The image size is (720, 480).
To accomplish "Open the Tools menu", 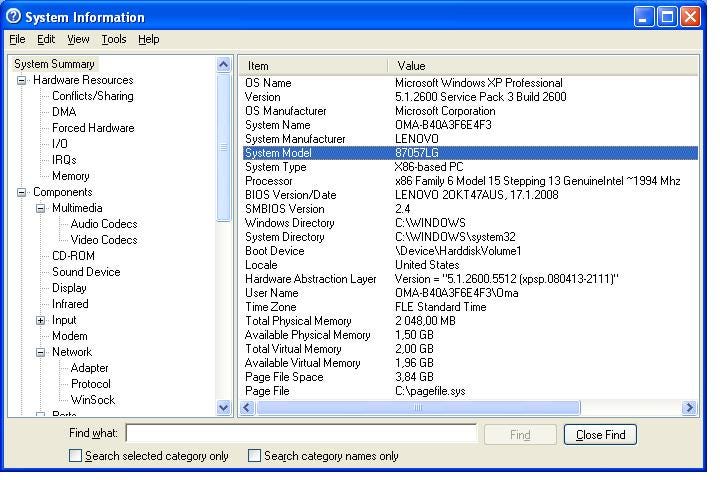I will 113,40.
